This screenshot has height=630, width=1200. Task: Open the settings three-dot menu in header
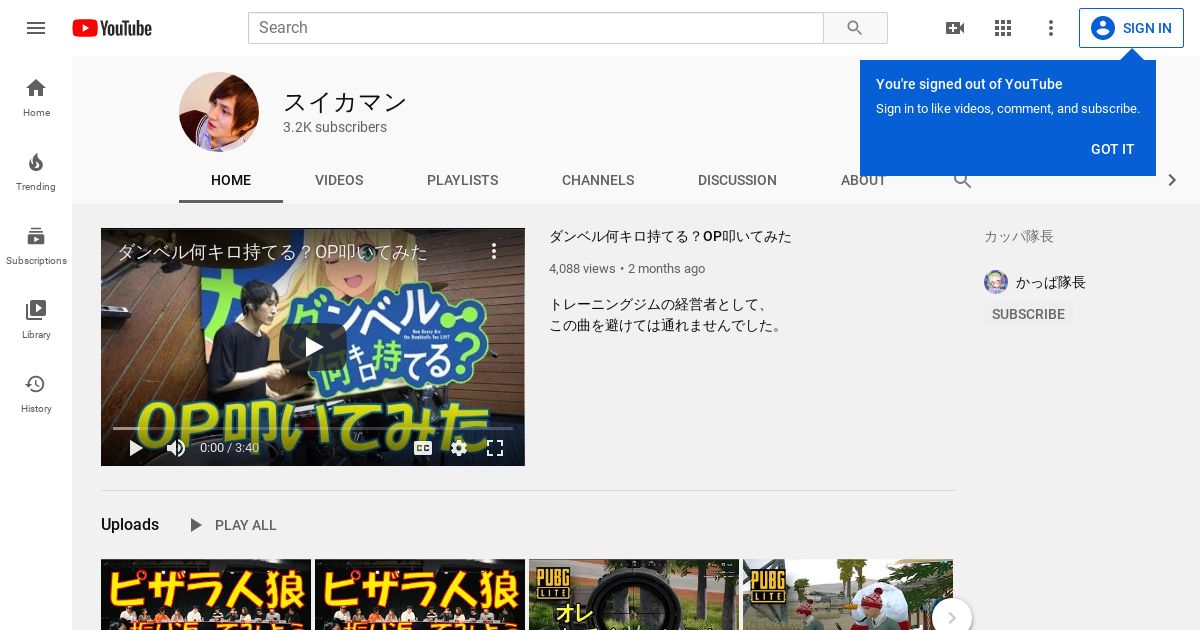(x=1051, y=28)
